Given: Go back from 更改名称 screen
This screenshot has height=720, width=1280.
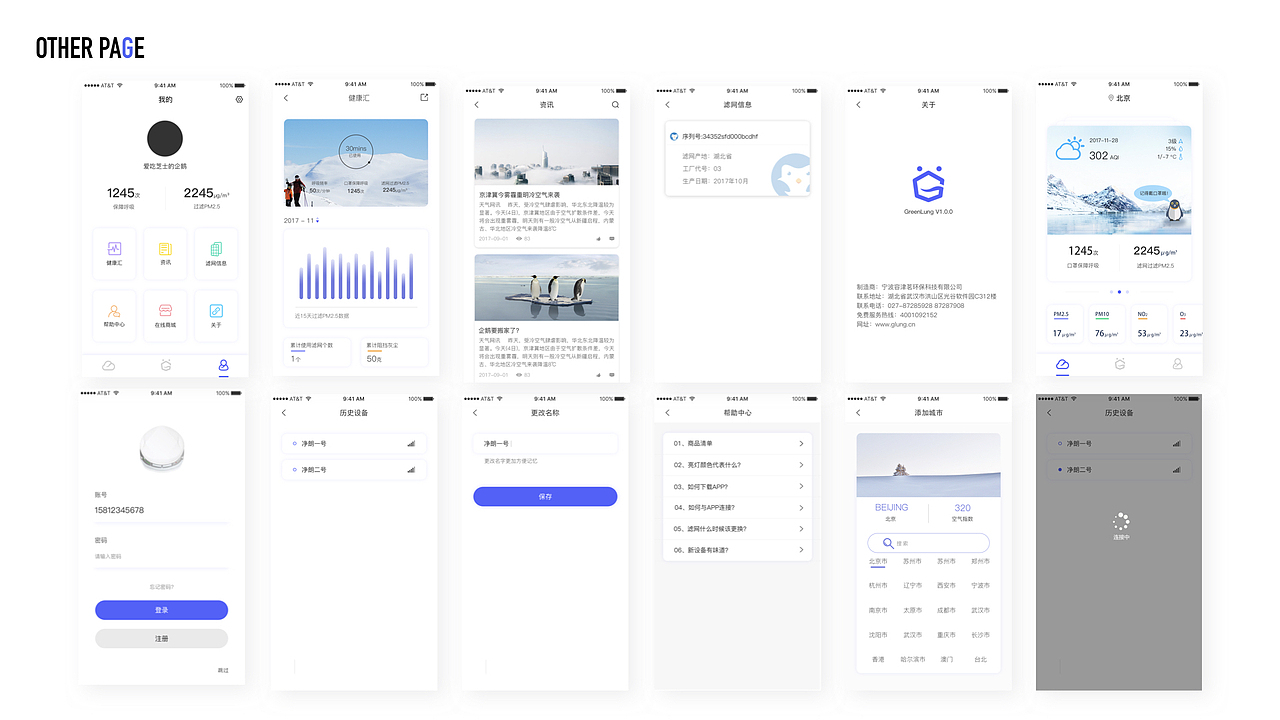Looking at the screenshot, I should pyautogui.click(x=475, y=413).
